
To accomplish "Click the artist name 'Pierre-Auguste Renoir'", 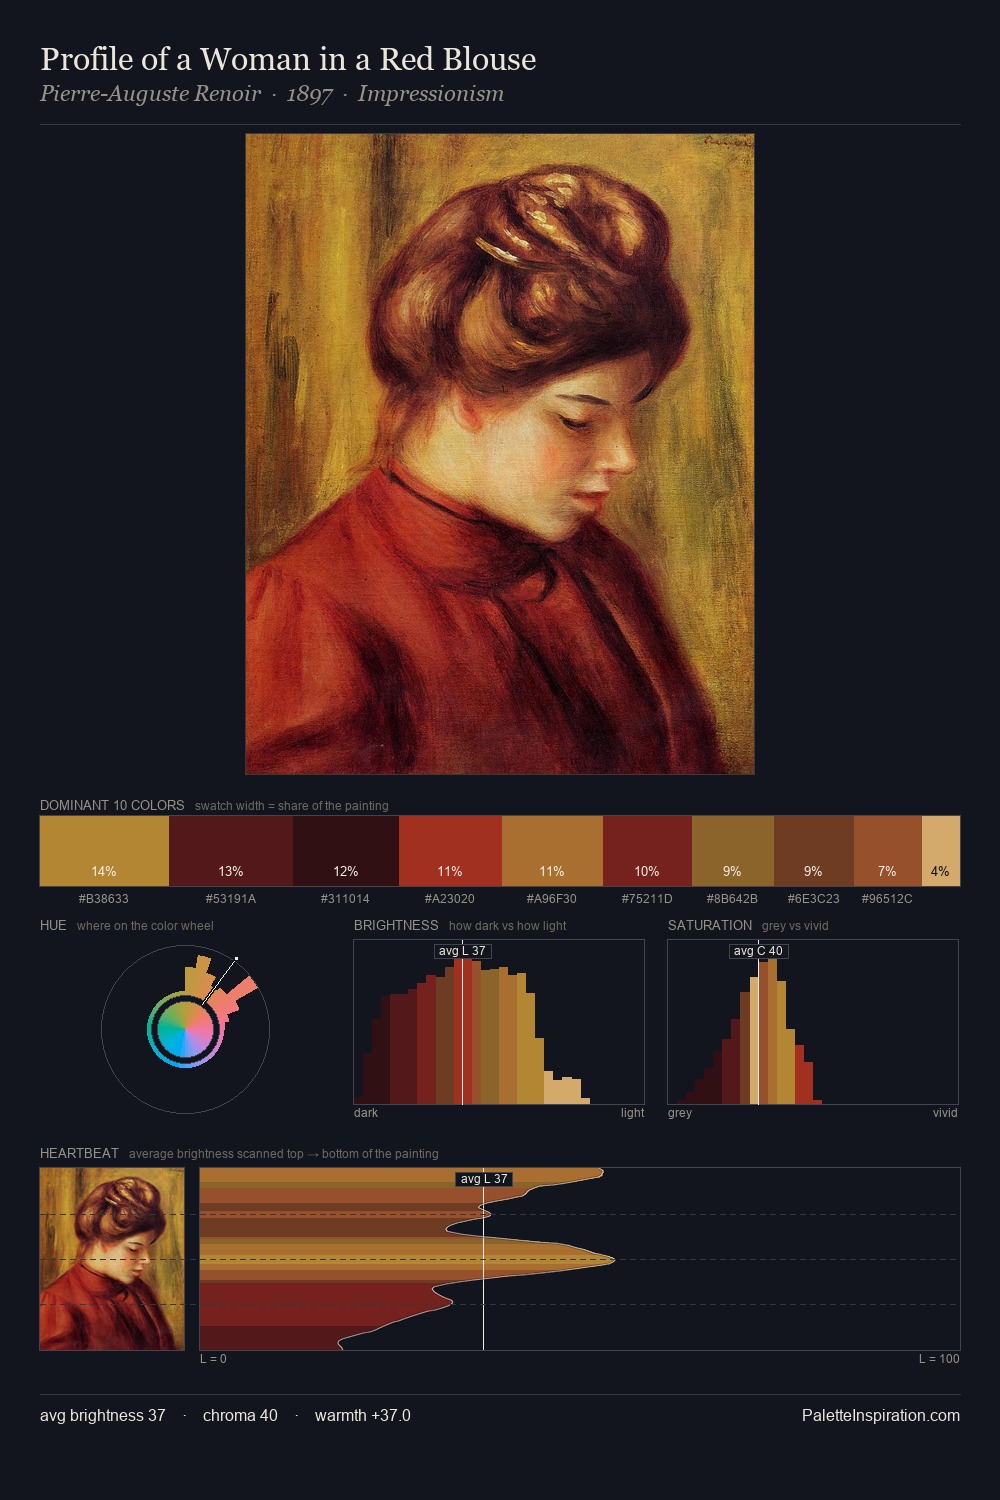I will 150,94.
